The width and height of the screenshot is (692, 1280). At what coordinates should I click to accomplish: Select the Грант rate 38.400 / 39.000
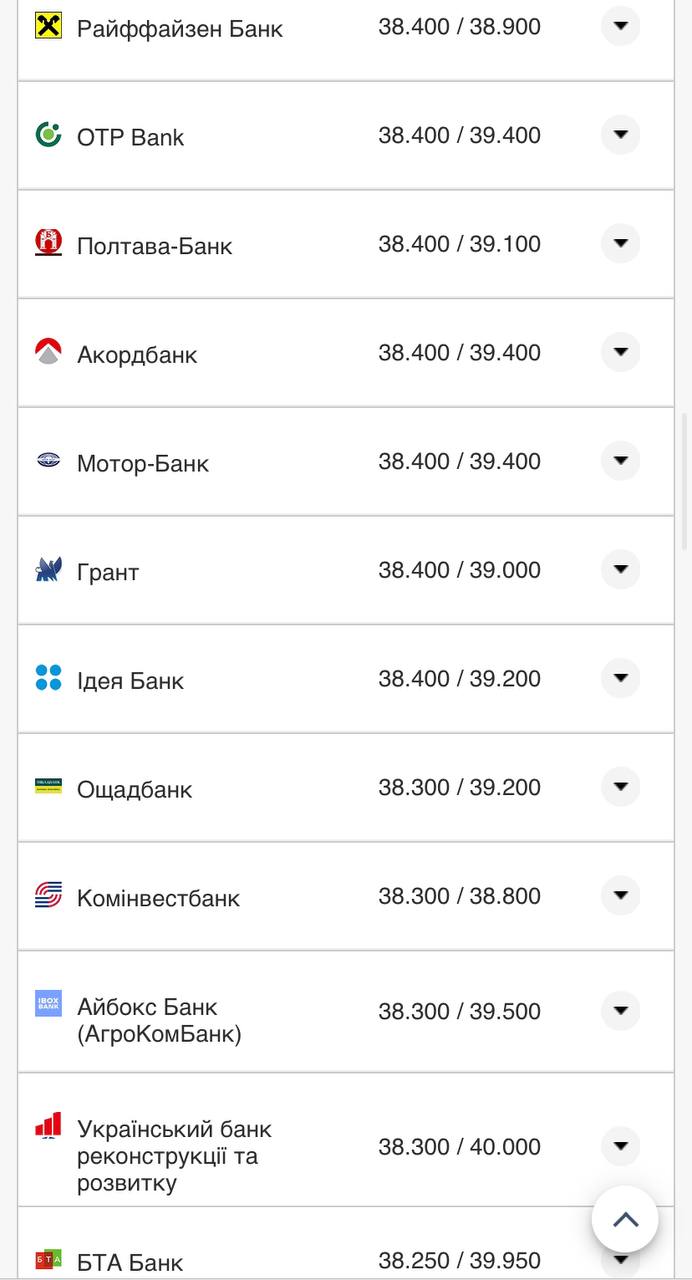[x=459, y=570]
